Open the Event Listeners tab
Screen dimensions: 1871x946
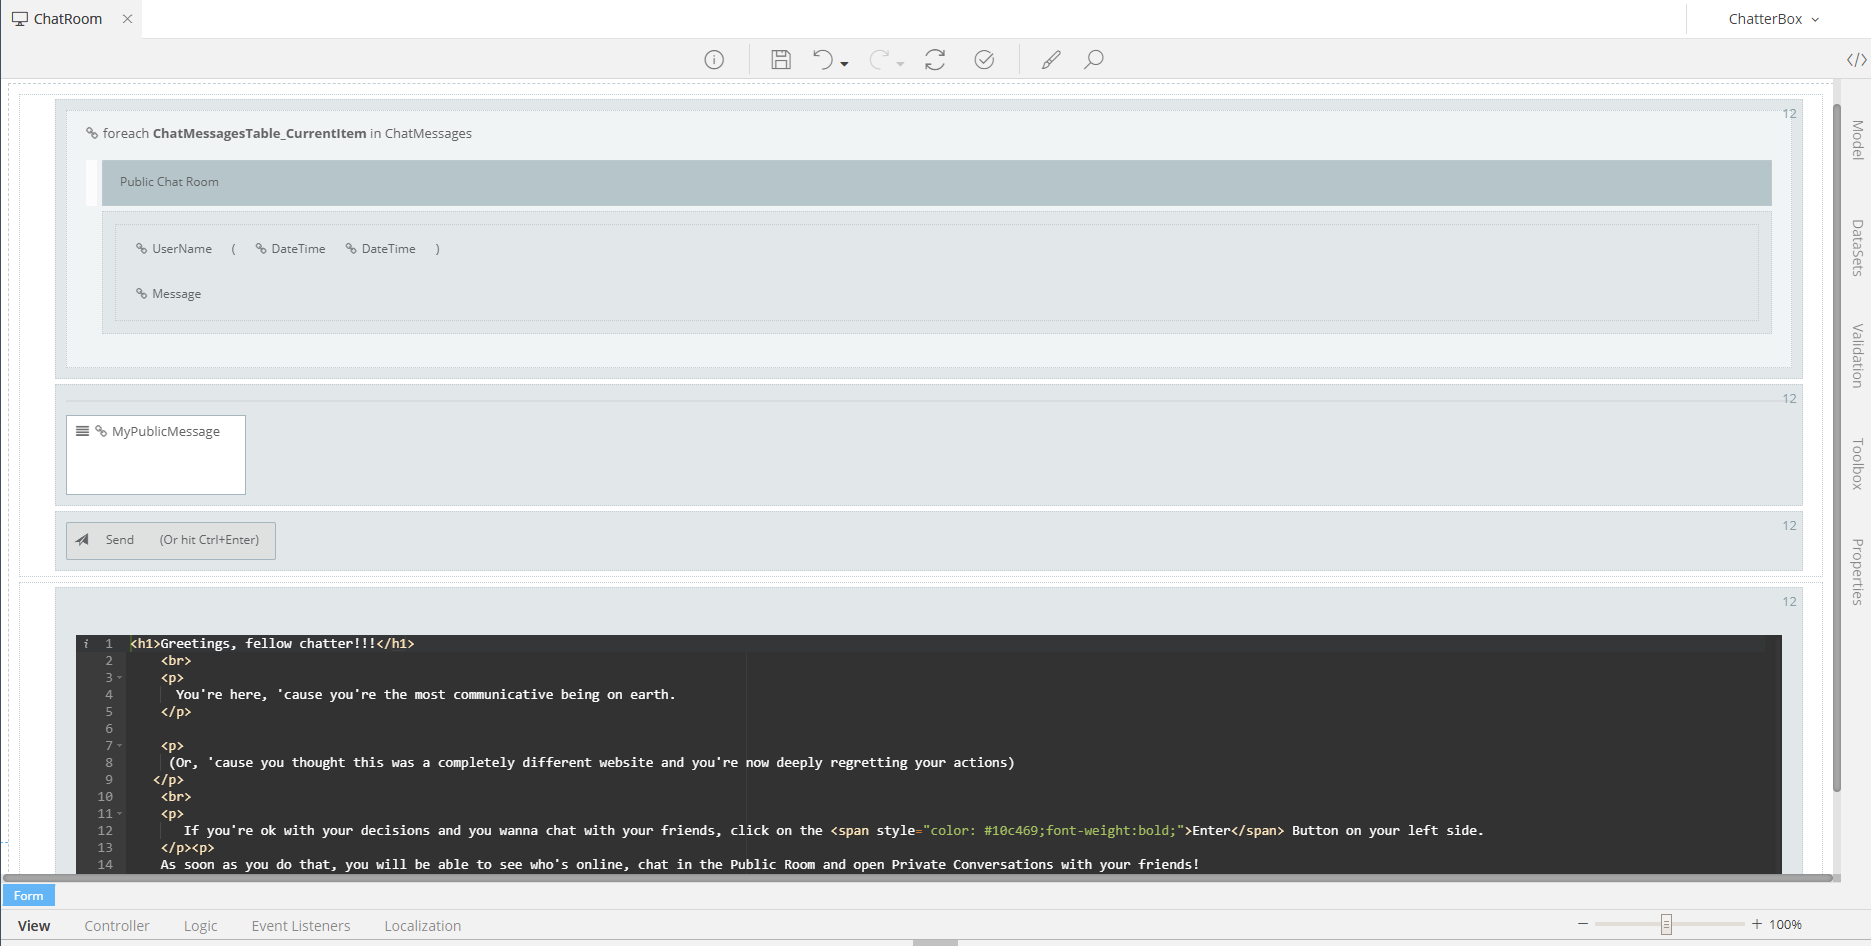point(301,926)
